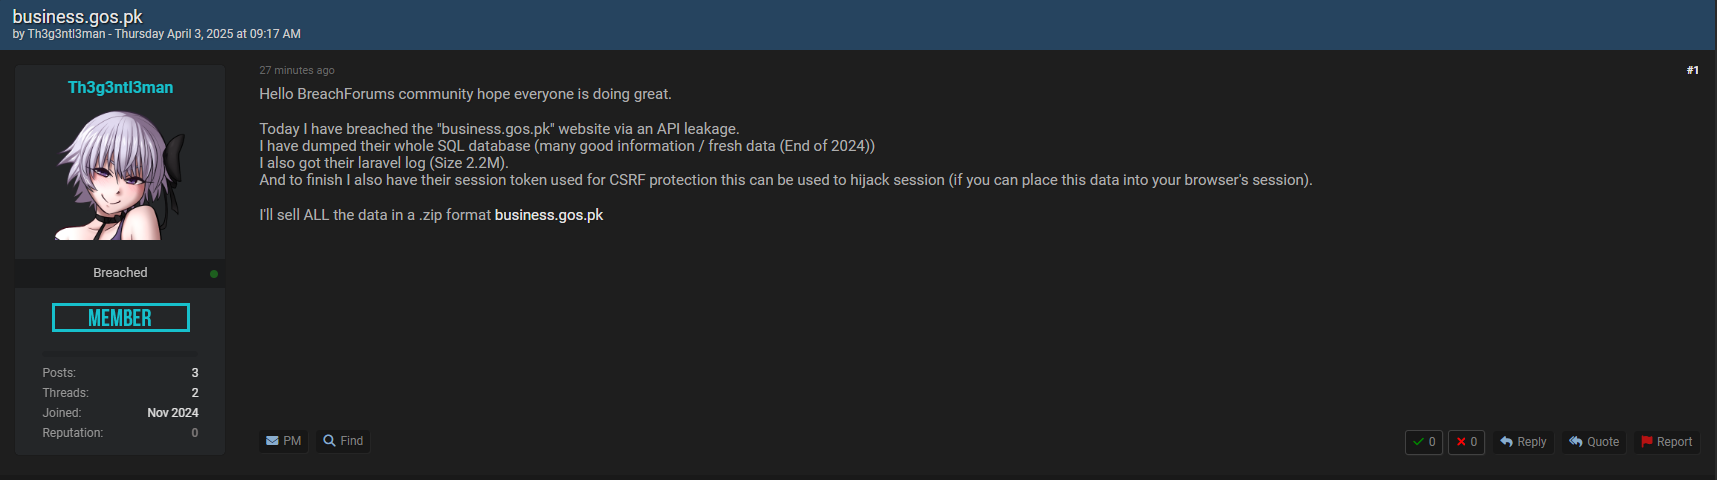
Task: Click the Quote double-arrow icon
Action: [x=1576, y=442]
